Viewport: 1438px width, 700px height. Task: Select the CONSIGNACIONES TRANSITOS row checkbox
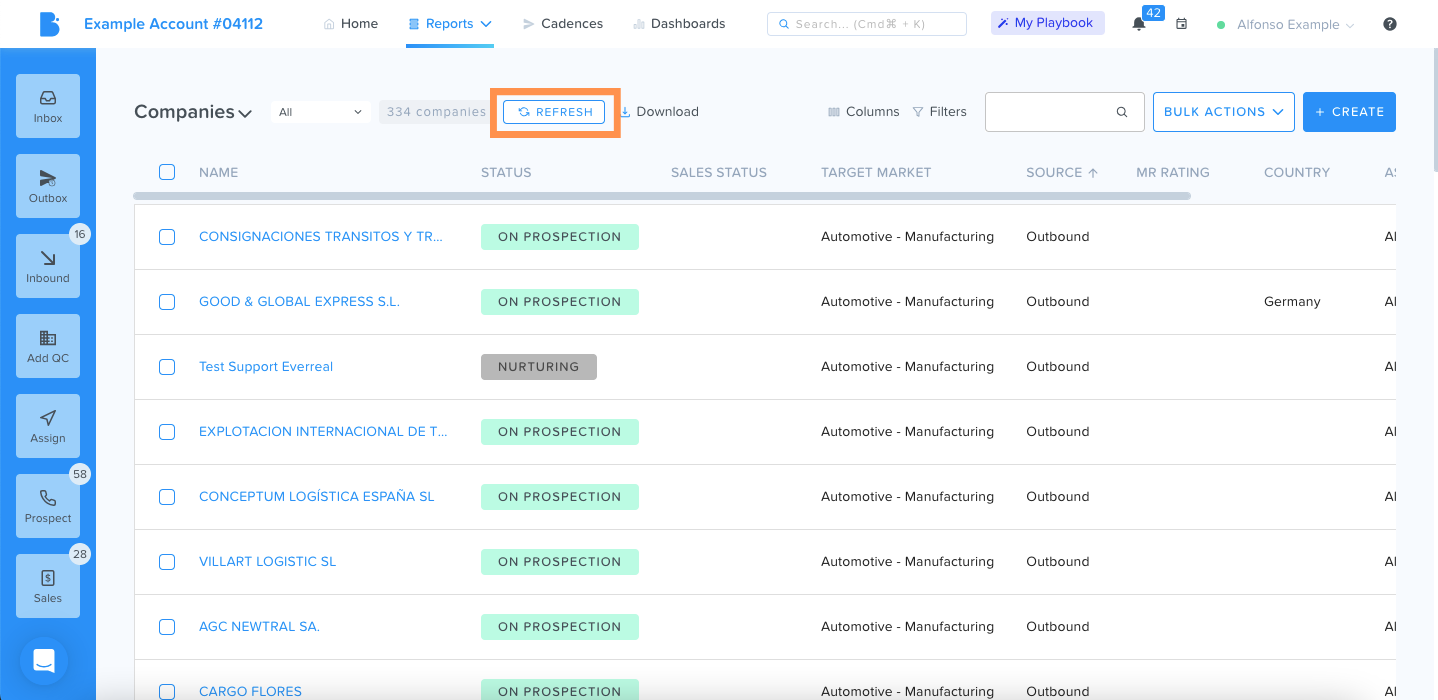pos(167,237)
